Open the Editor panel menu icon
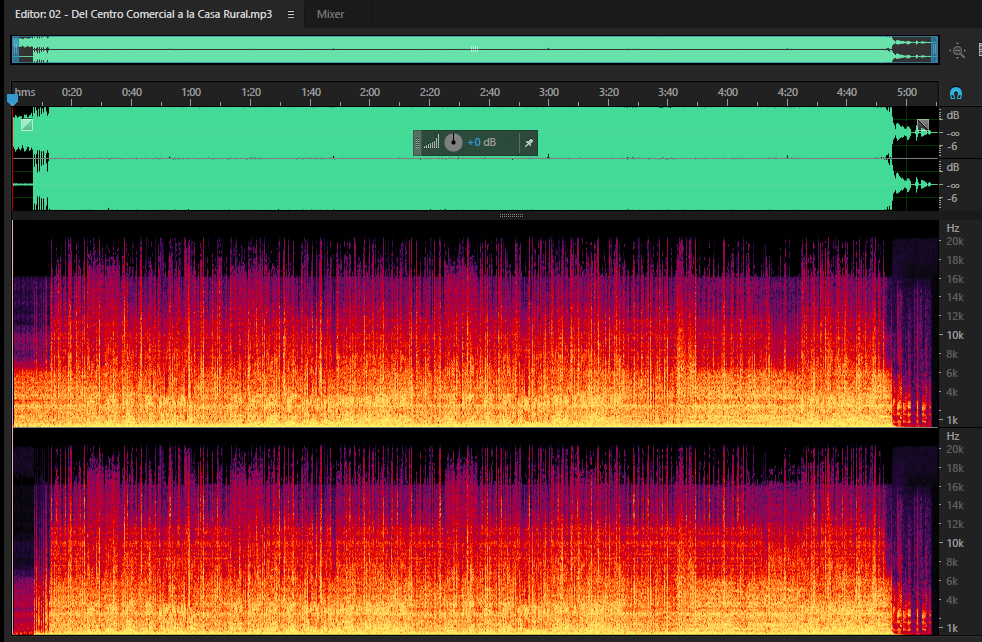Screen dimensions: 982x642 coord(291,14)
